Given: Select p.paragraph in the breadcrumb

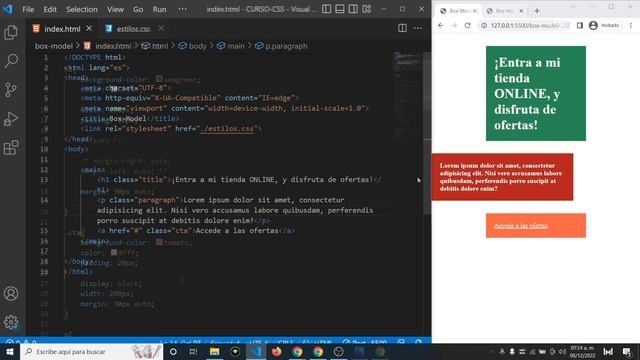Looking at the screenshot, I should (x=286, y=46).
